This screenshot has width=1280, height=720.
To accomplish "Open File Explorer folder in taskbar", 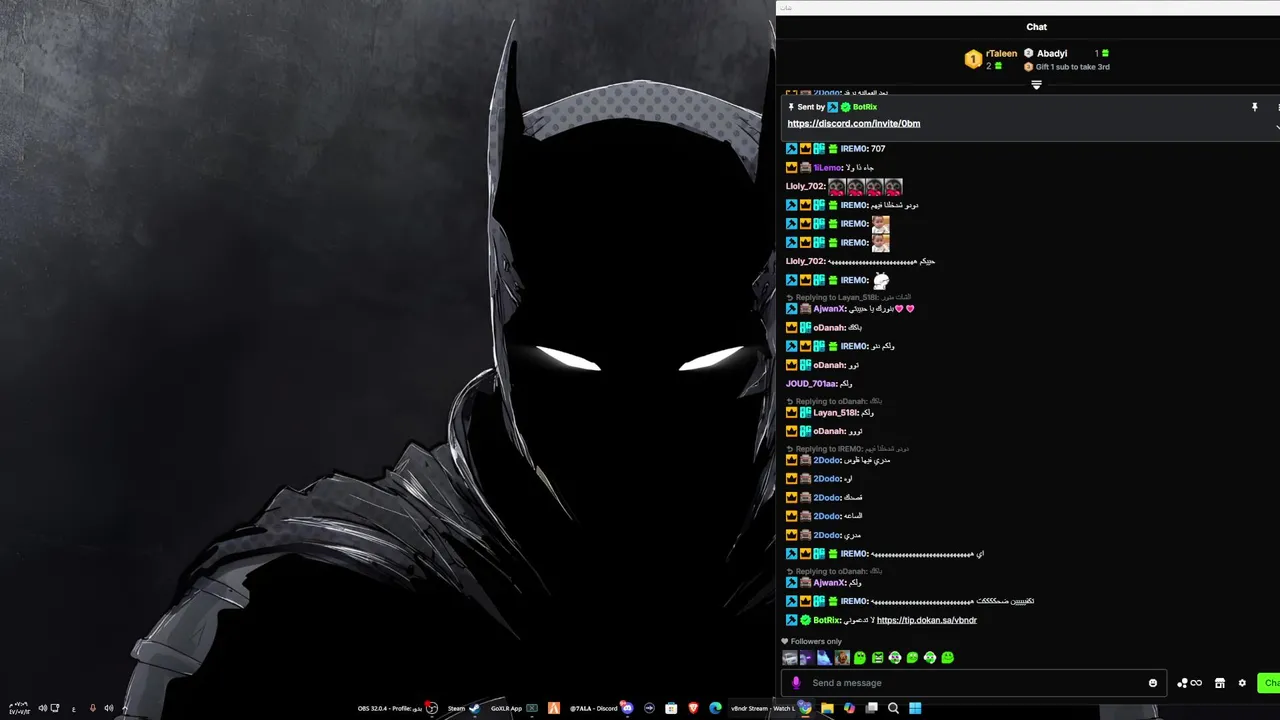I will (827, 708).
